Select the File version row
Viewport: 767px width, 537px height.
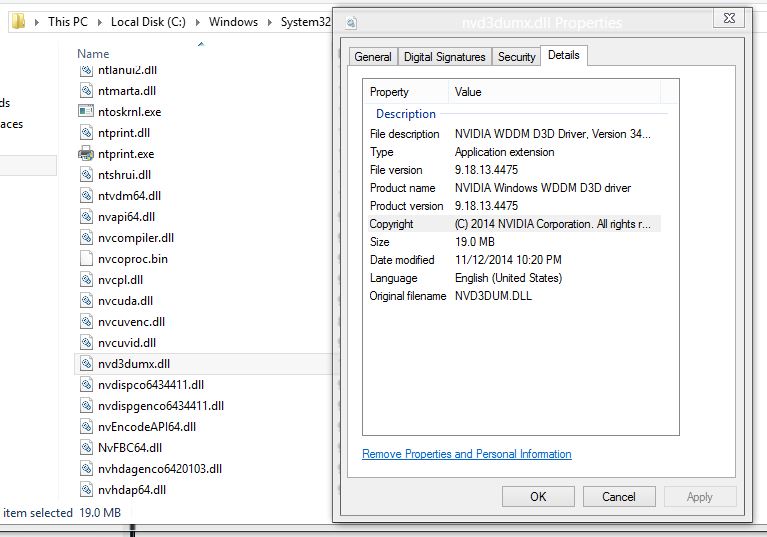click(514, 170)
